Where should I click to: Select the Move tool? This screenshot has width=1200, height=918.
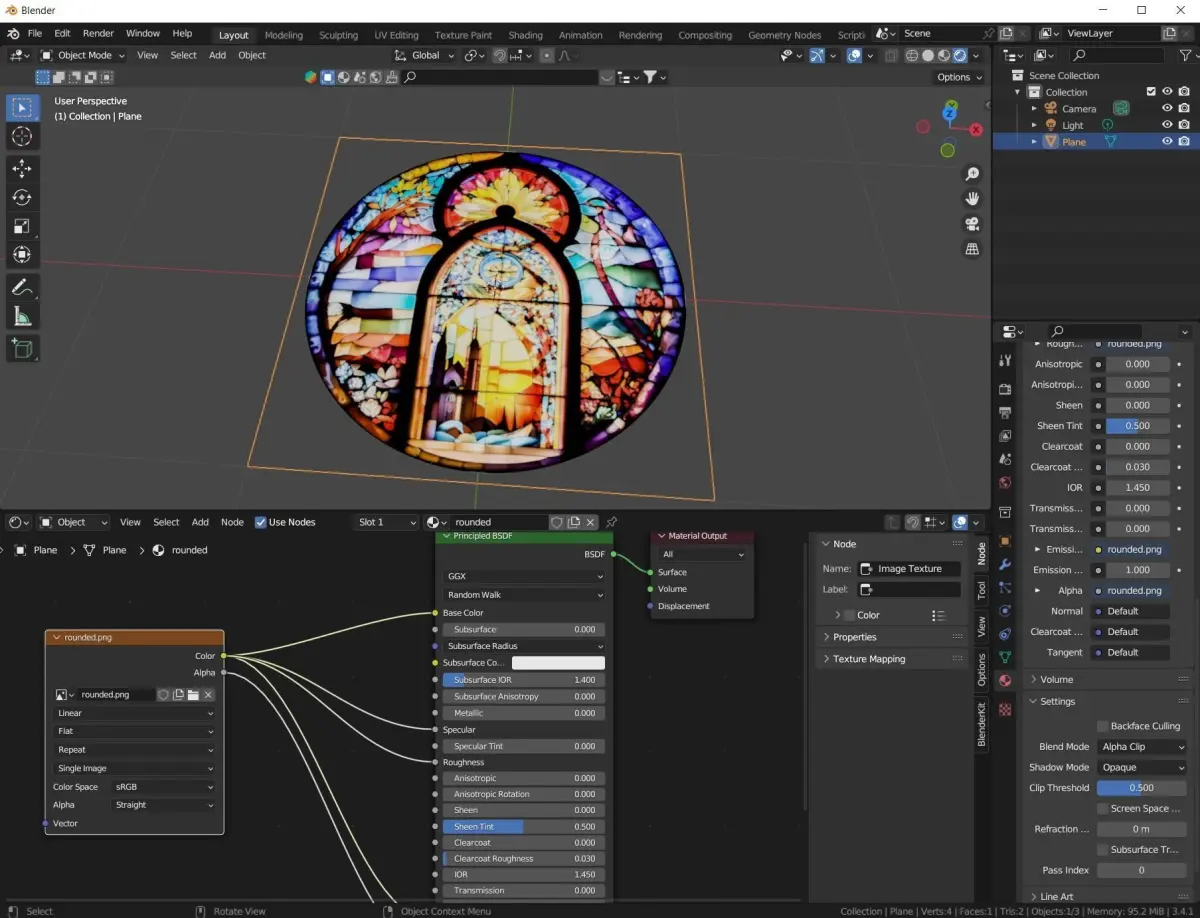(x=22, y=169)
